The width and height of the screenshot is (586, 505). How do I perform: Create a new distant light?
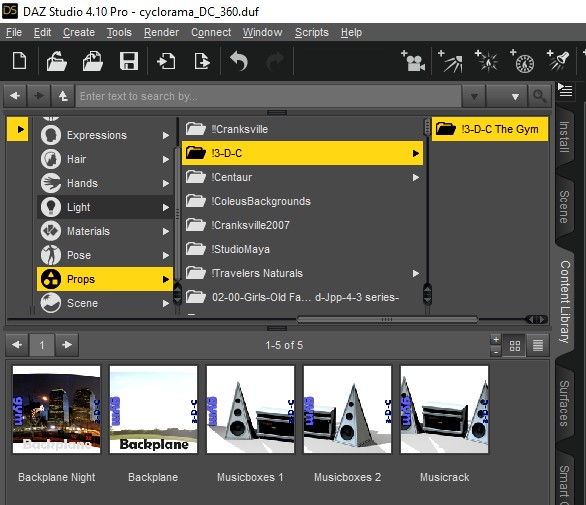pos(450,61)
